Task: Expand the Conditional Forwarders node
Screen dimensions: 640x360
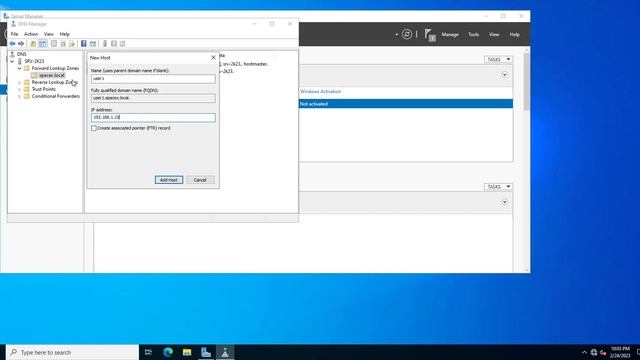Action: [x=19, y=97]
